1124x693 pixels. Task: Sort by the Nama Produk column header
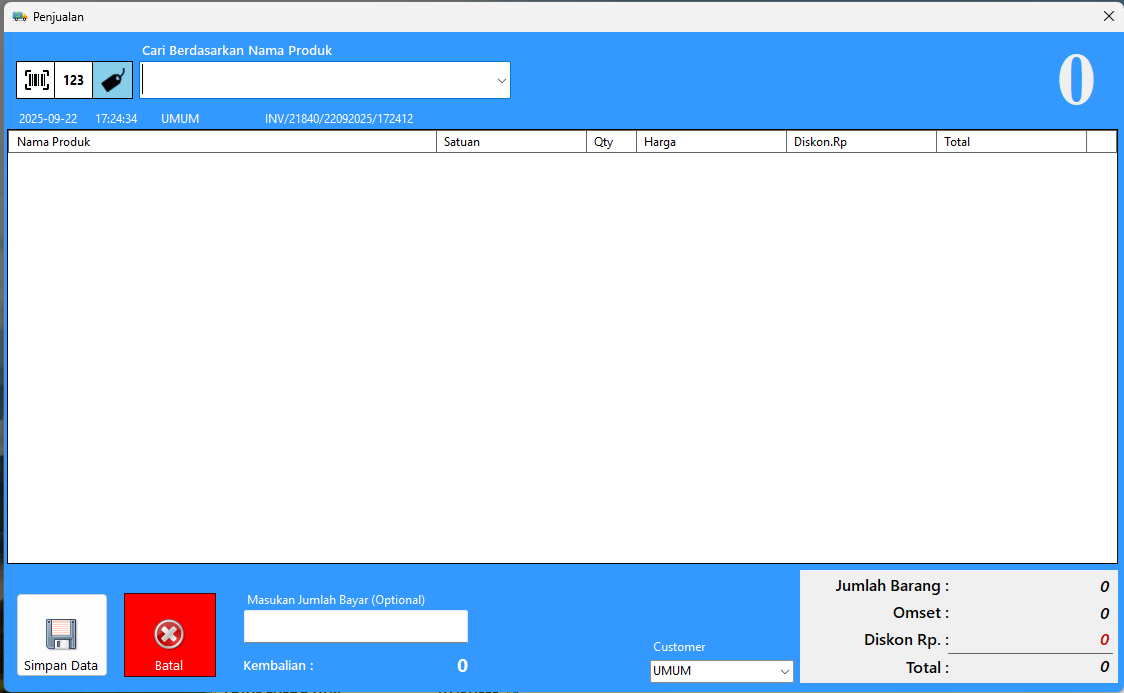point(222,142)
